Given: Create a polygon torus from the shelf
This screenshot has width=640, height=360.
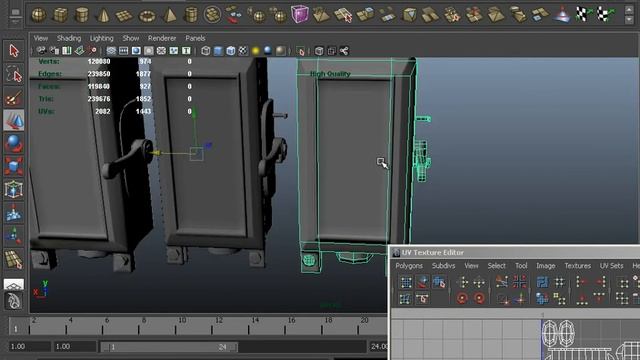Looking at the screenshot, I should [x=147, y=16].
